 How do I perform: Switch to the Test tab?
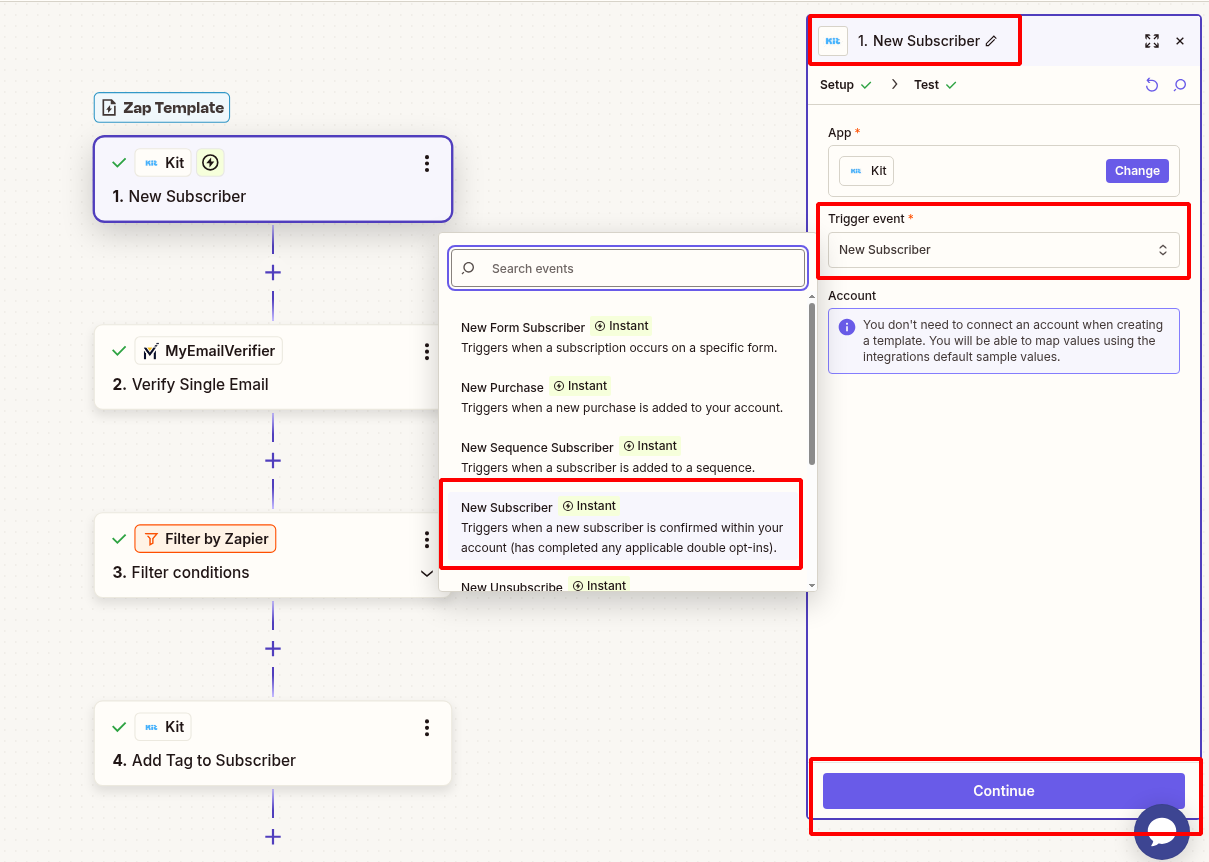tap(926, 85)
